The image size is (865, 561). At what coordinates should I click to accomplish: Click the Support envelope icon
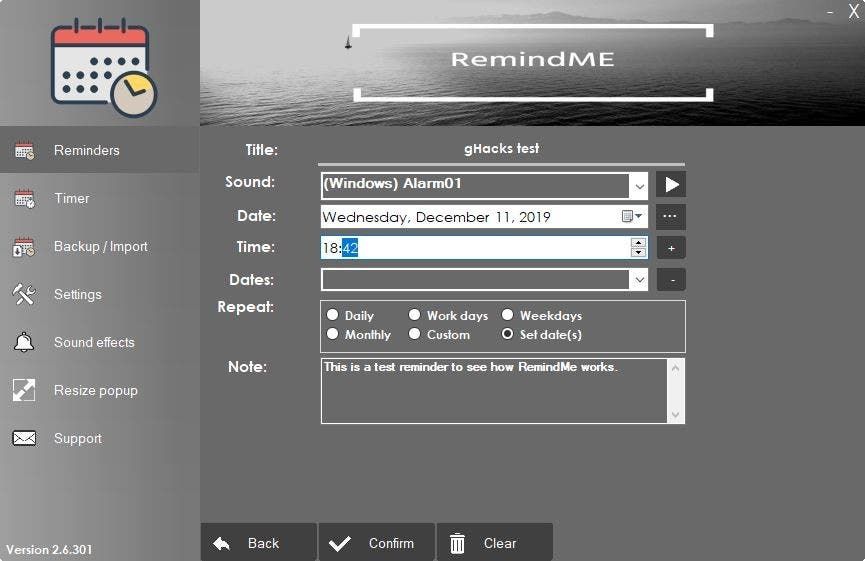(24, 439)
